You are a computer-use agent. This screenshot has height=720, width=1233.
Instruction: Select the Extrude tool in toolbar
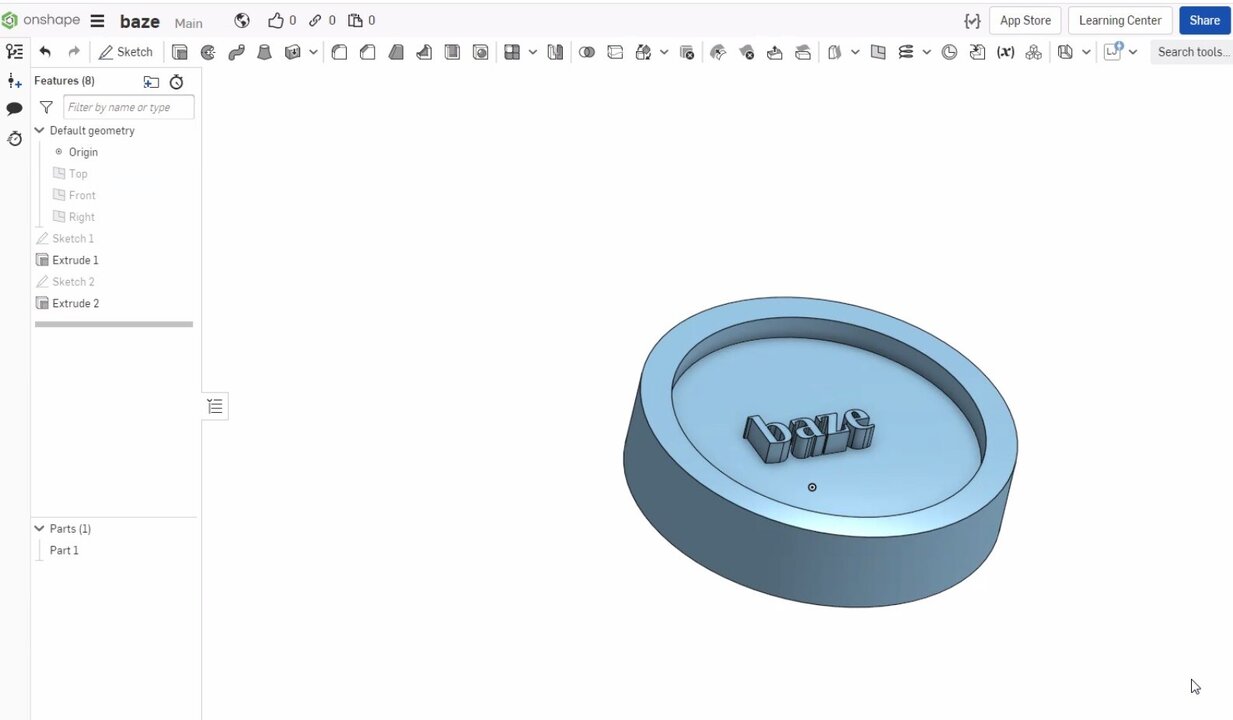(180, 52)
